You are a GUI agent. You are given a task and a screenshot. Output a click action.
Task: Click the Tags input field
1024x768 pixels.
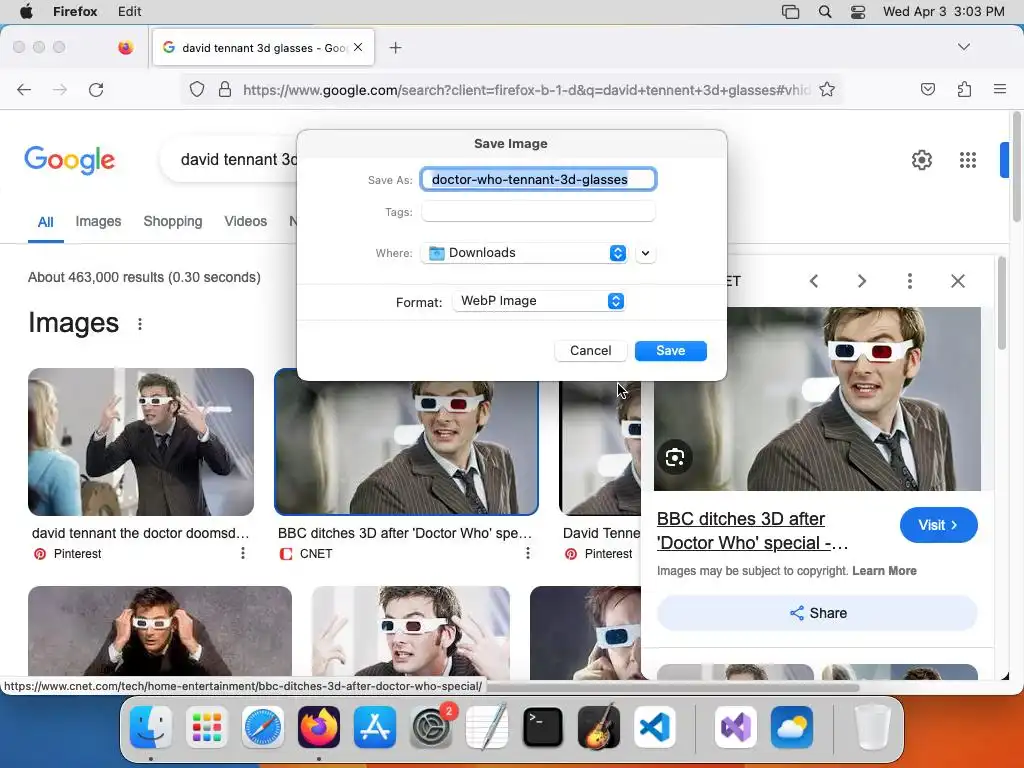pyautogui.click(x=538, y=212)
